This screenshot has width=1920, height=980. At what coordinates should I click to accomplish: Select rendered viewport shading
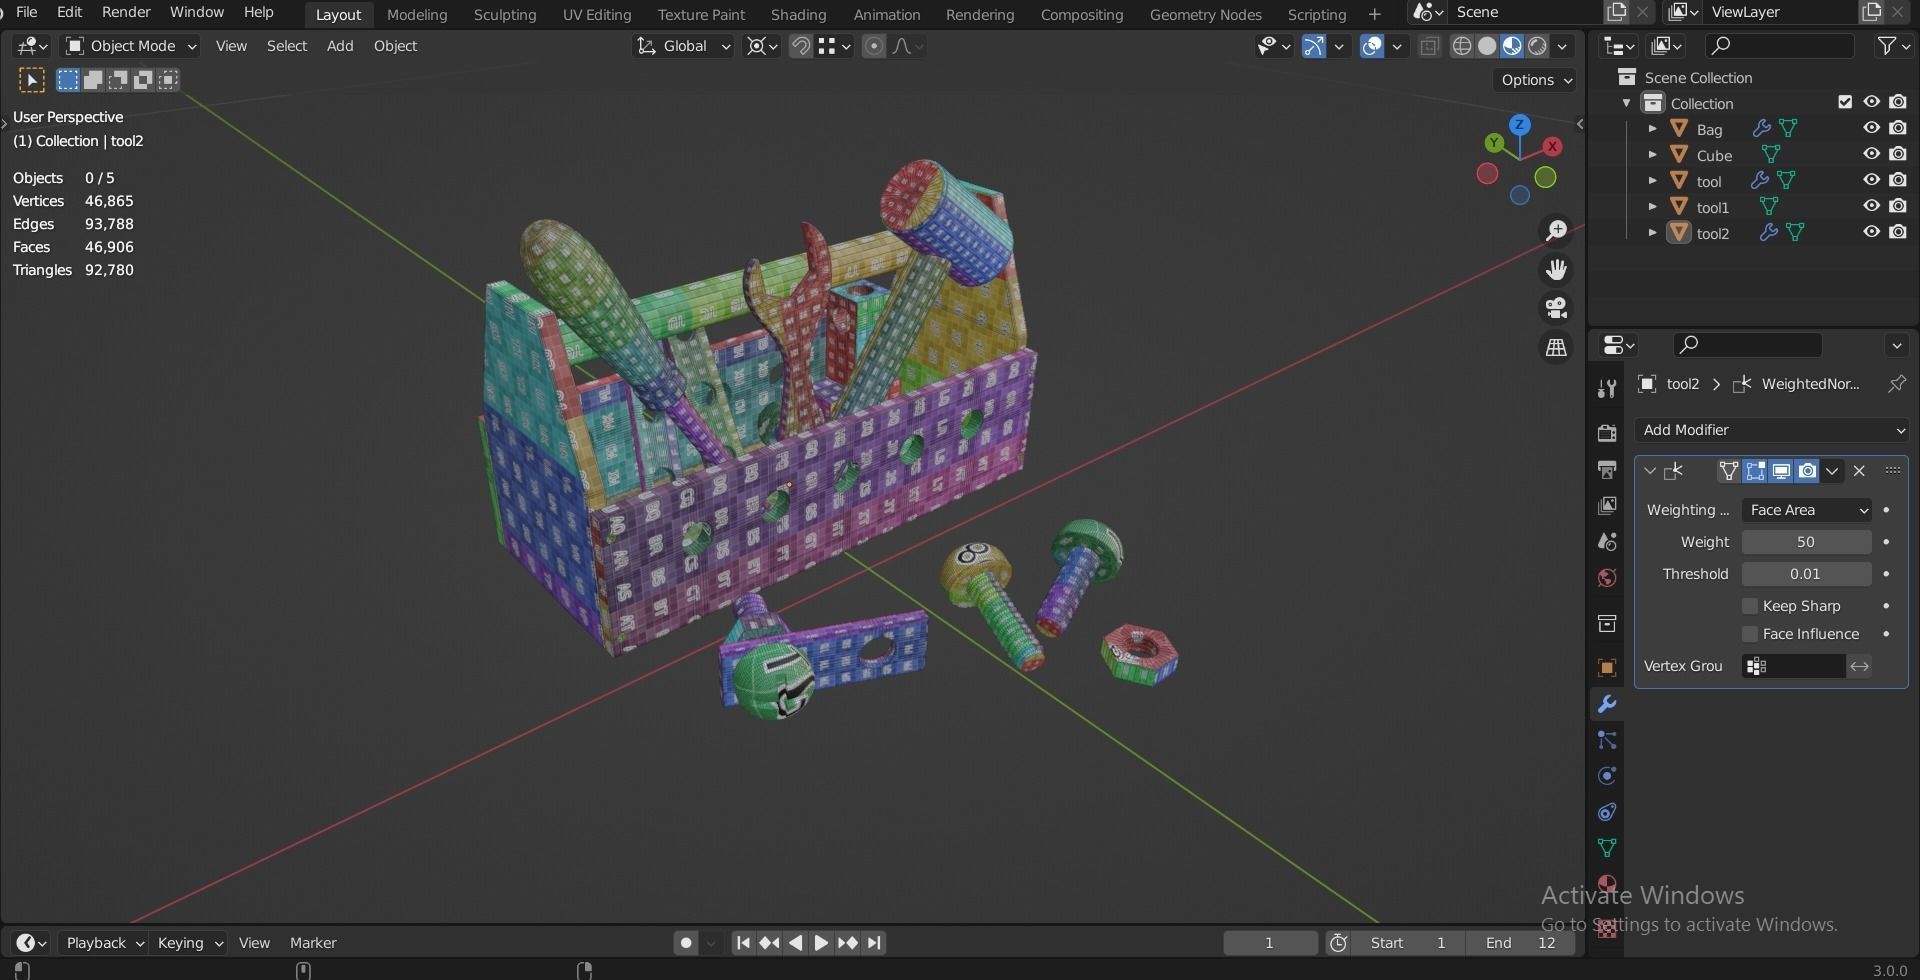pos(1537,46)
